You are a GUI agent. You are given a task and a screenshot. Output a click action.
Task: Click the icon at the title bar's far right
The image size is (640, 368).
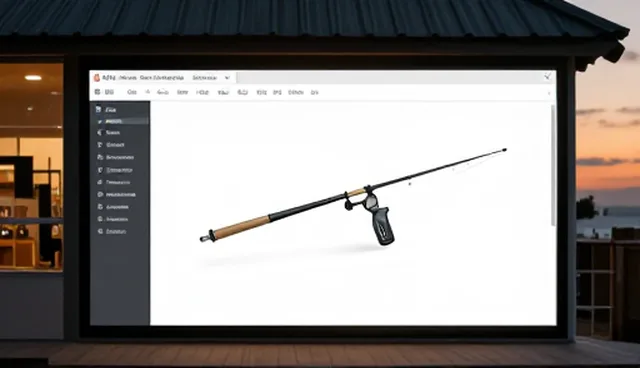tap(547, 77)
